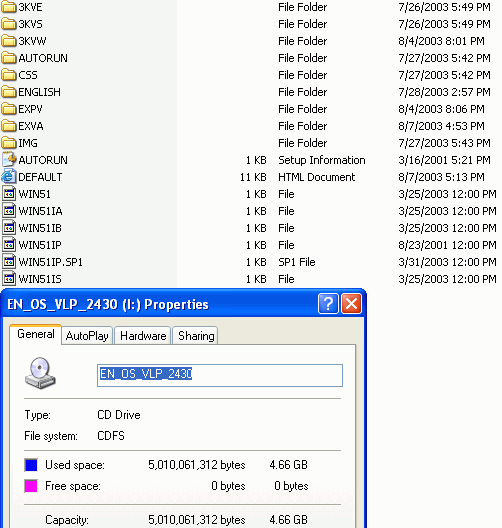Click the help question mark button
The height and width of the screenshot is (528, 502).
coord(328,304)
